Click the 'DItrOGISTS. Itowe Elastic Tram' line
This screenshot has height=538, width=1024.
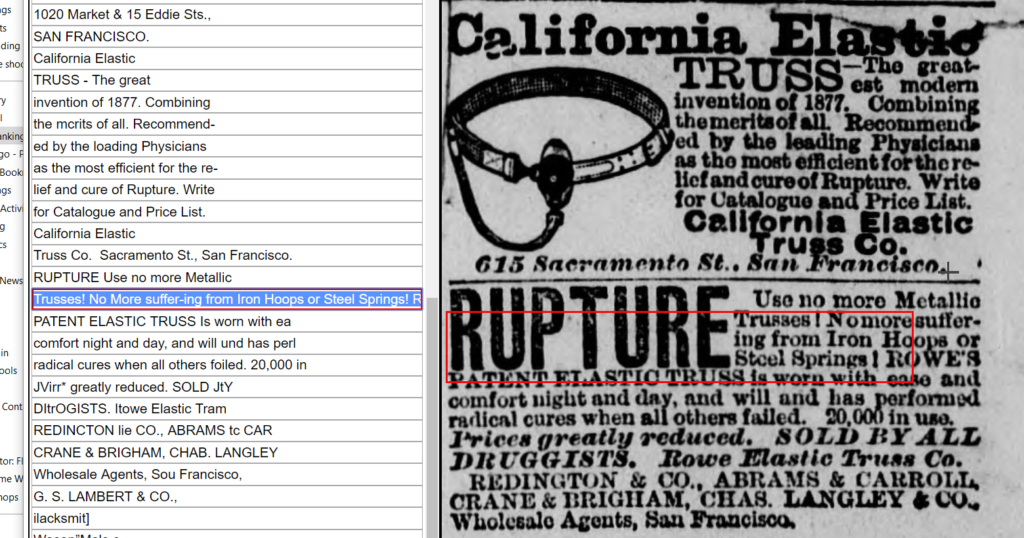point(227,409)
